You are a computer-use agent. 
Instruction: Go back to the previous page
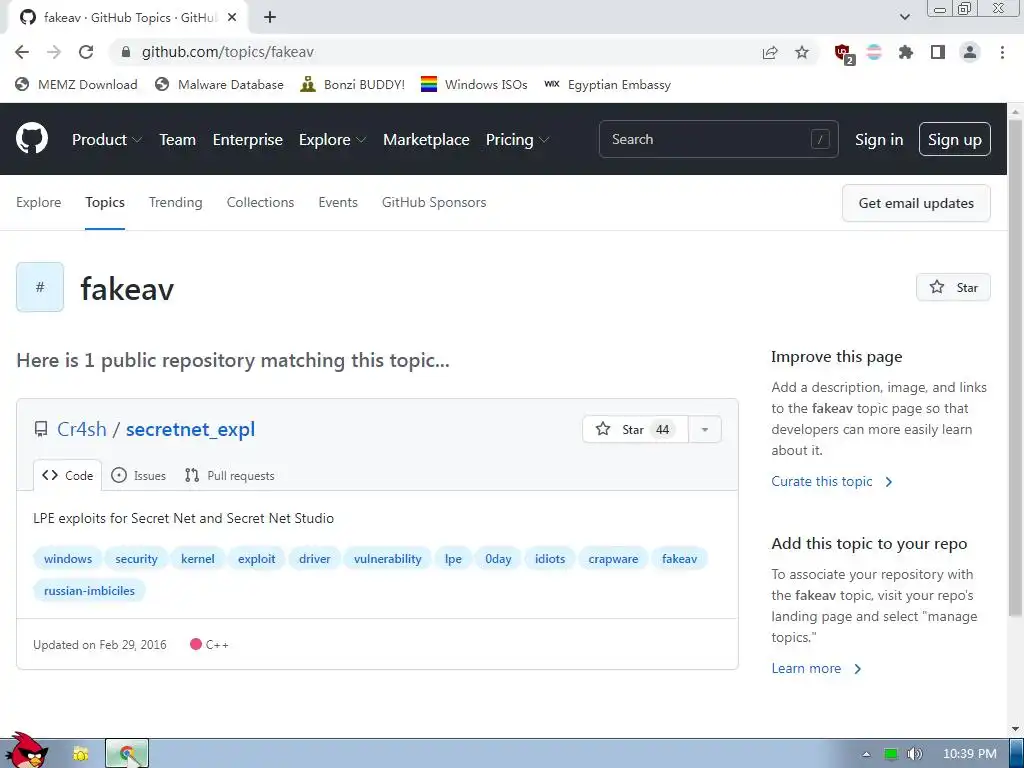(x=22, y=52)
